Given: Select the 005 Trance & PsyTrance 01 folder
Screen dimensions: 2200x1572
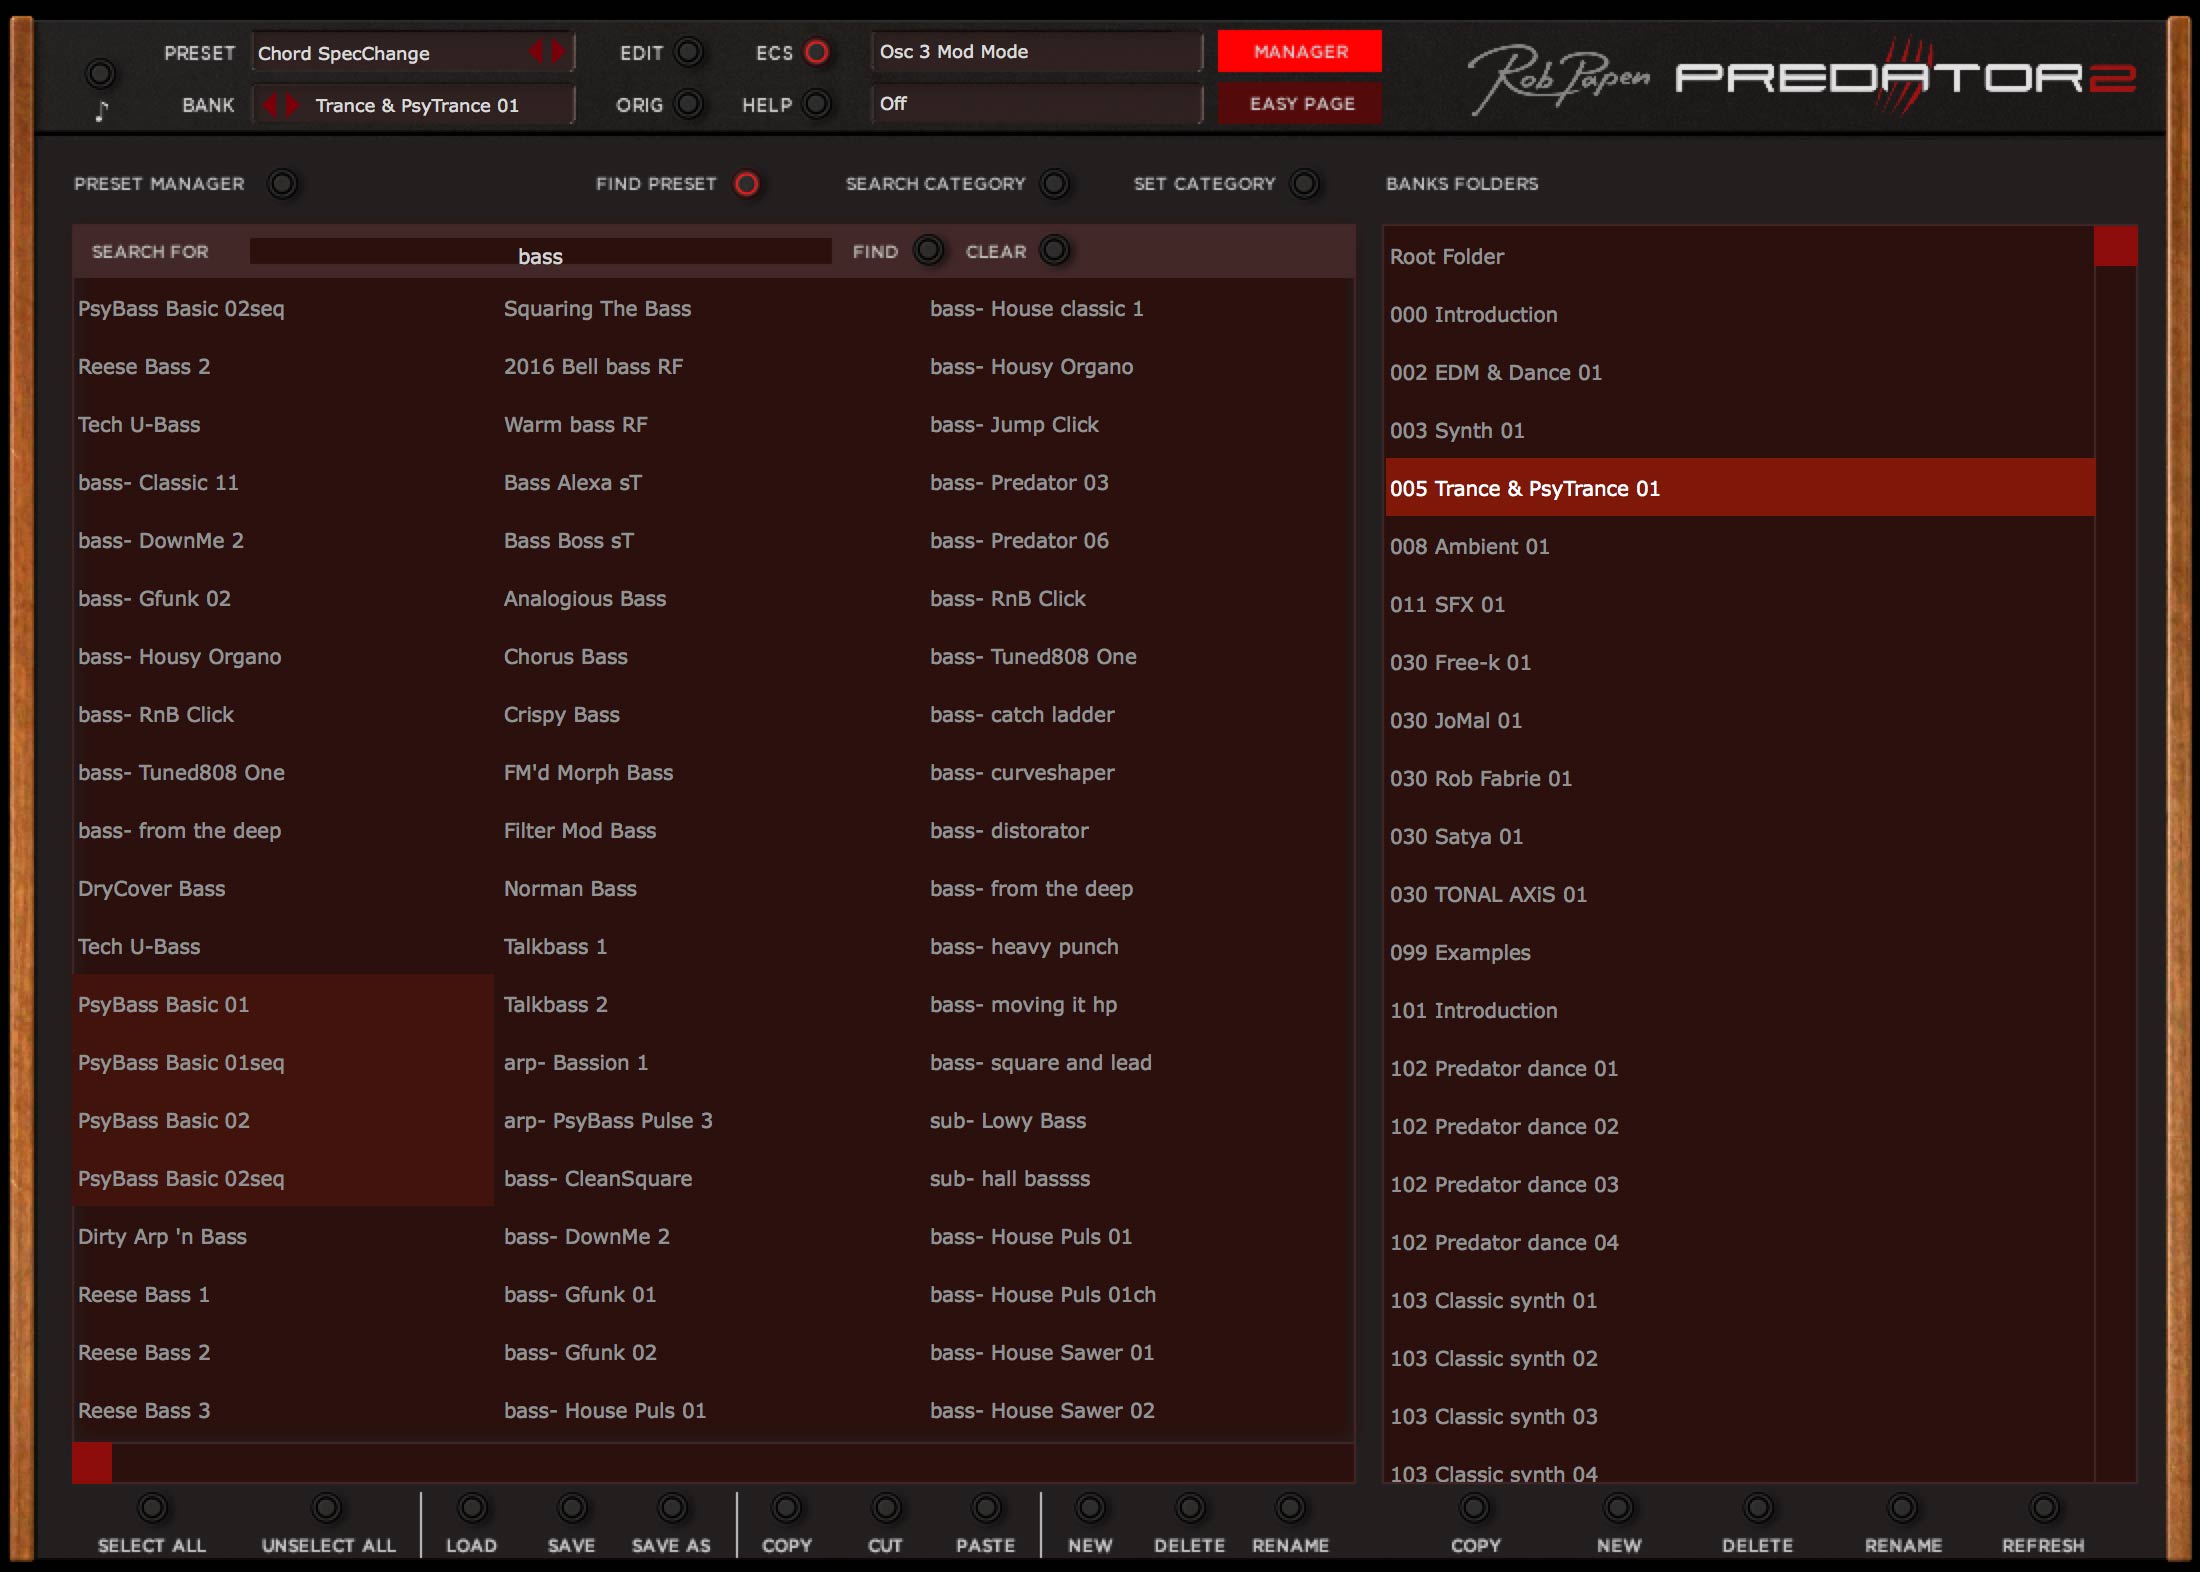Looking at the screenshot, I should coord(1739,488).
